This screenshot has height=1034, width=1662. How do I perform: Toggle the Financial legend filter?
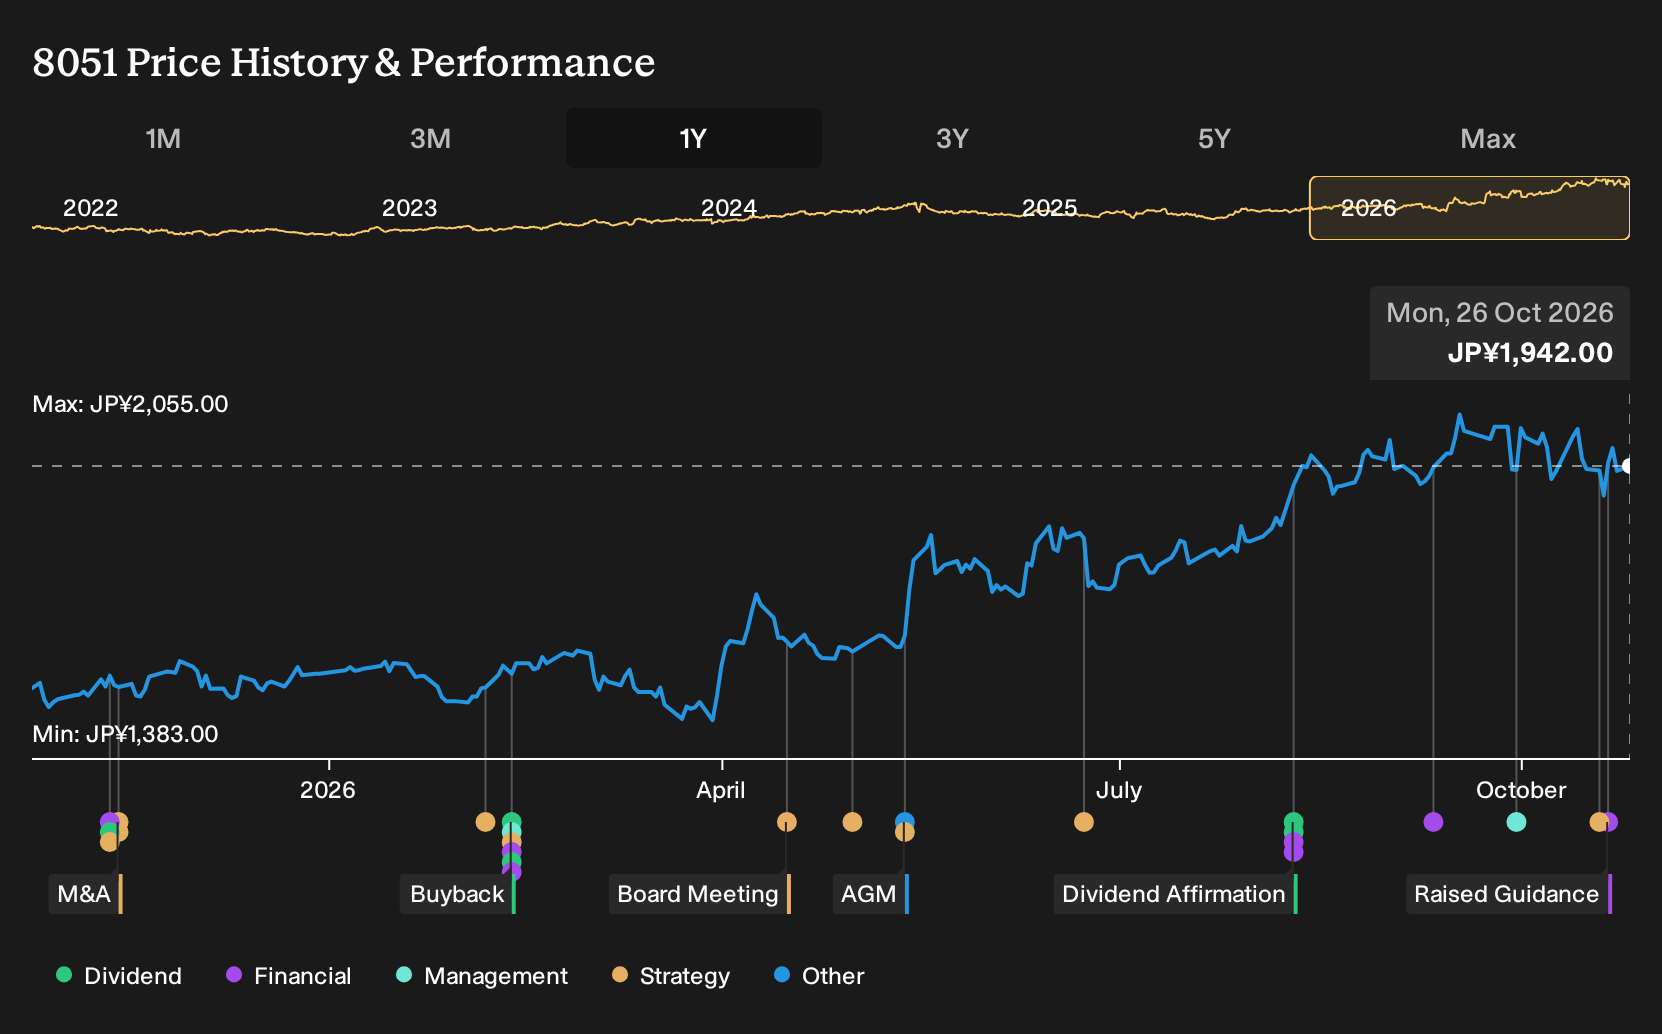[x=288, y=976]
